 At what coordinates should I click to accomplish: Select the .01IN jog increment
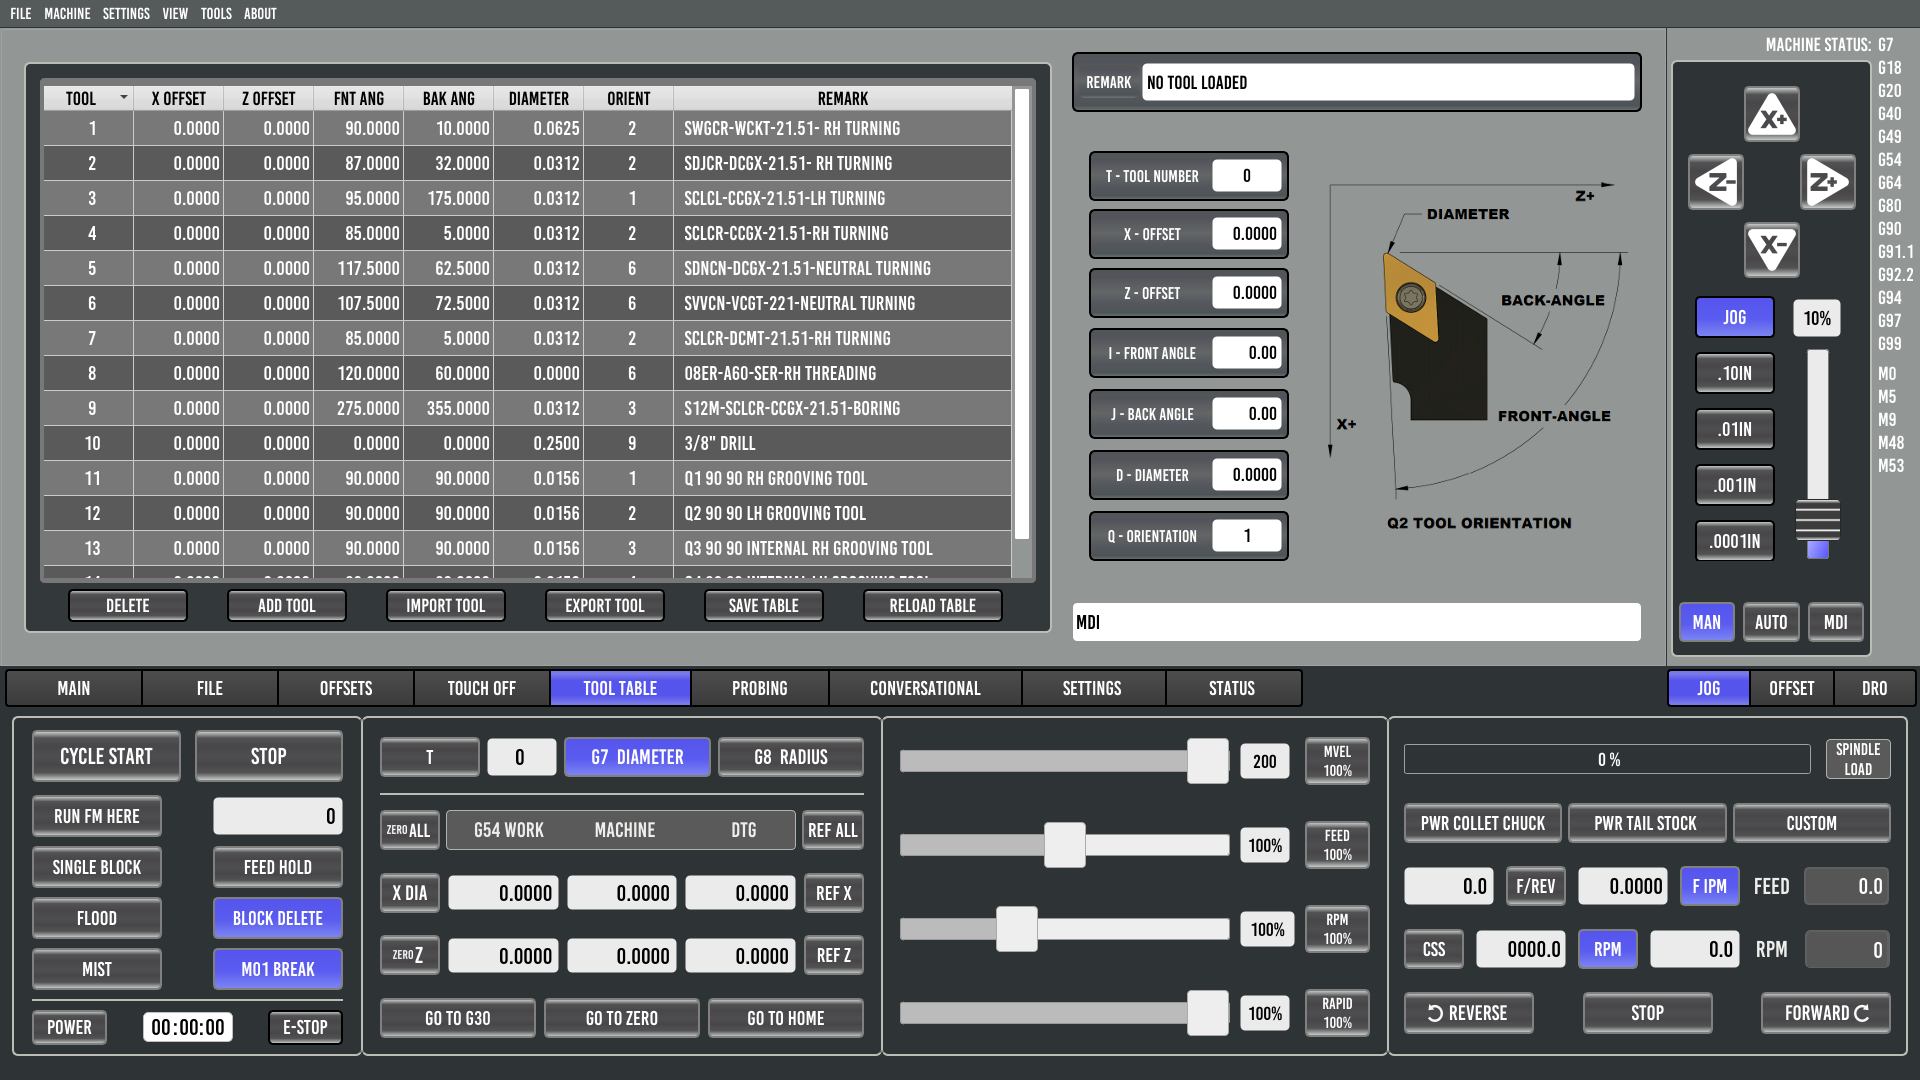pyautogui.click(x=1734, y=429)
